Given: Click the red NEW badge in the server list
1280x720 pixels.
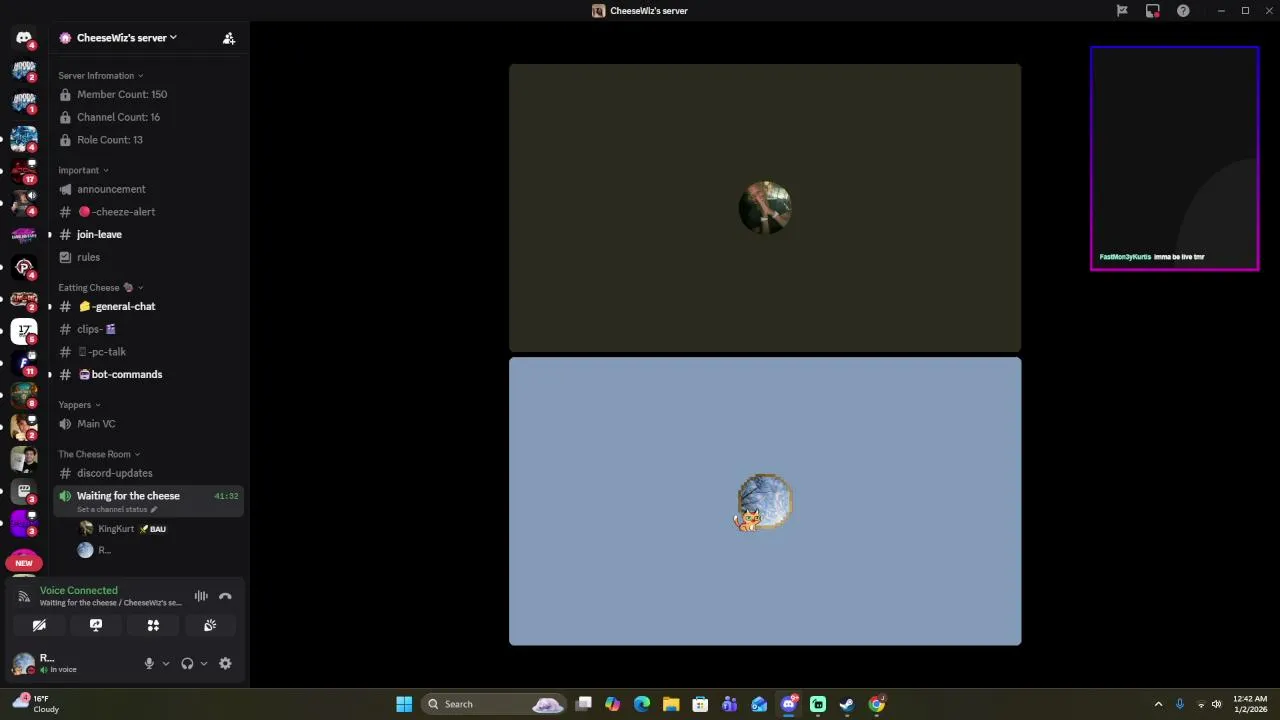Looking at the screenshot, I should coord(24,562).
